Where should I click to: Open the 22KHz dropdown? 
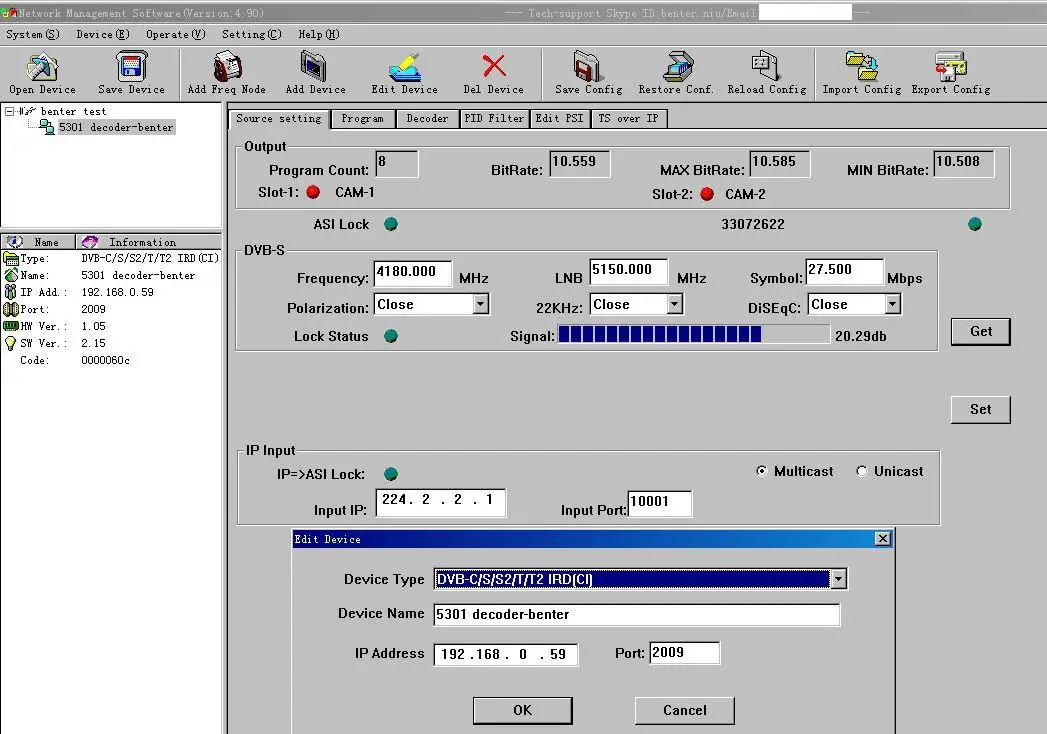674,304
